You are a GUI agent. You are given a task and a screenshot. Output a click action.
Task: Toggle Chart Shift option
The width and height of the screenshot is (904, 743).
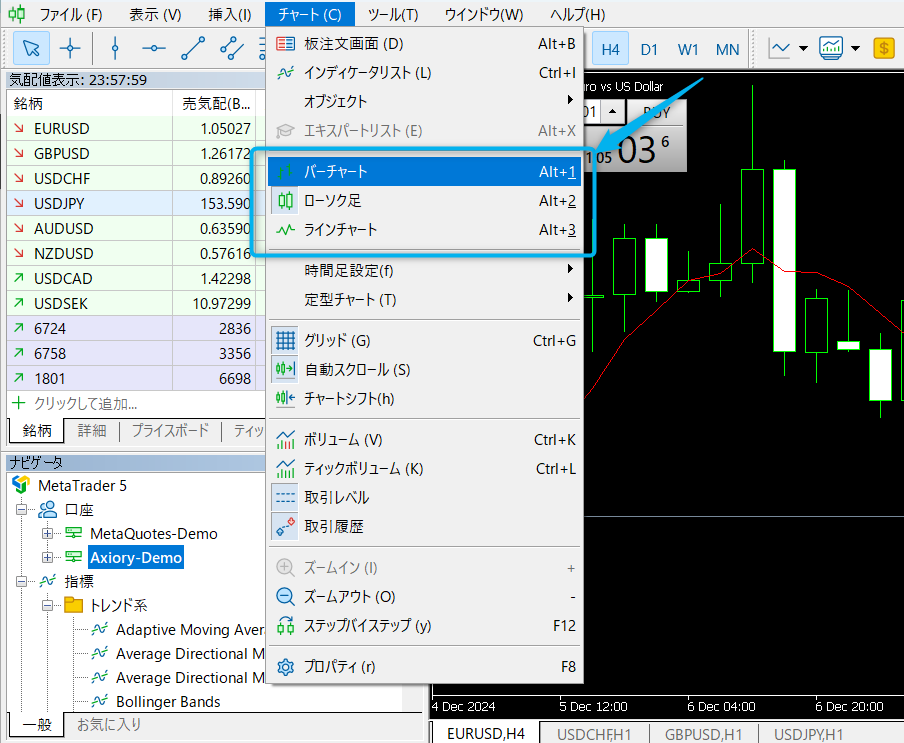[x=425, y=398]
